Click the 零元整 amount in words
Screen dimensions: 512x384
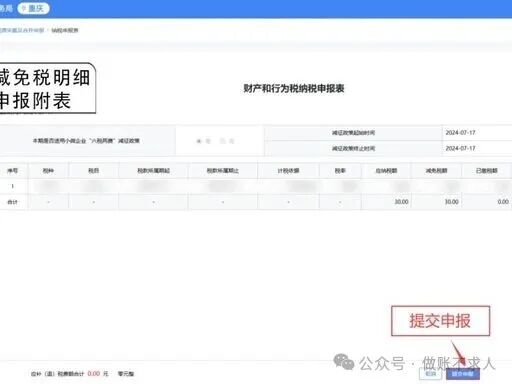[x=126, y=374]
